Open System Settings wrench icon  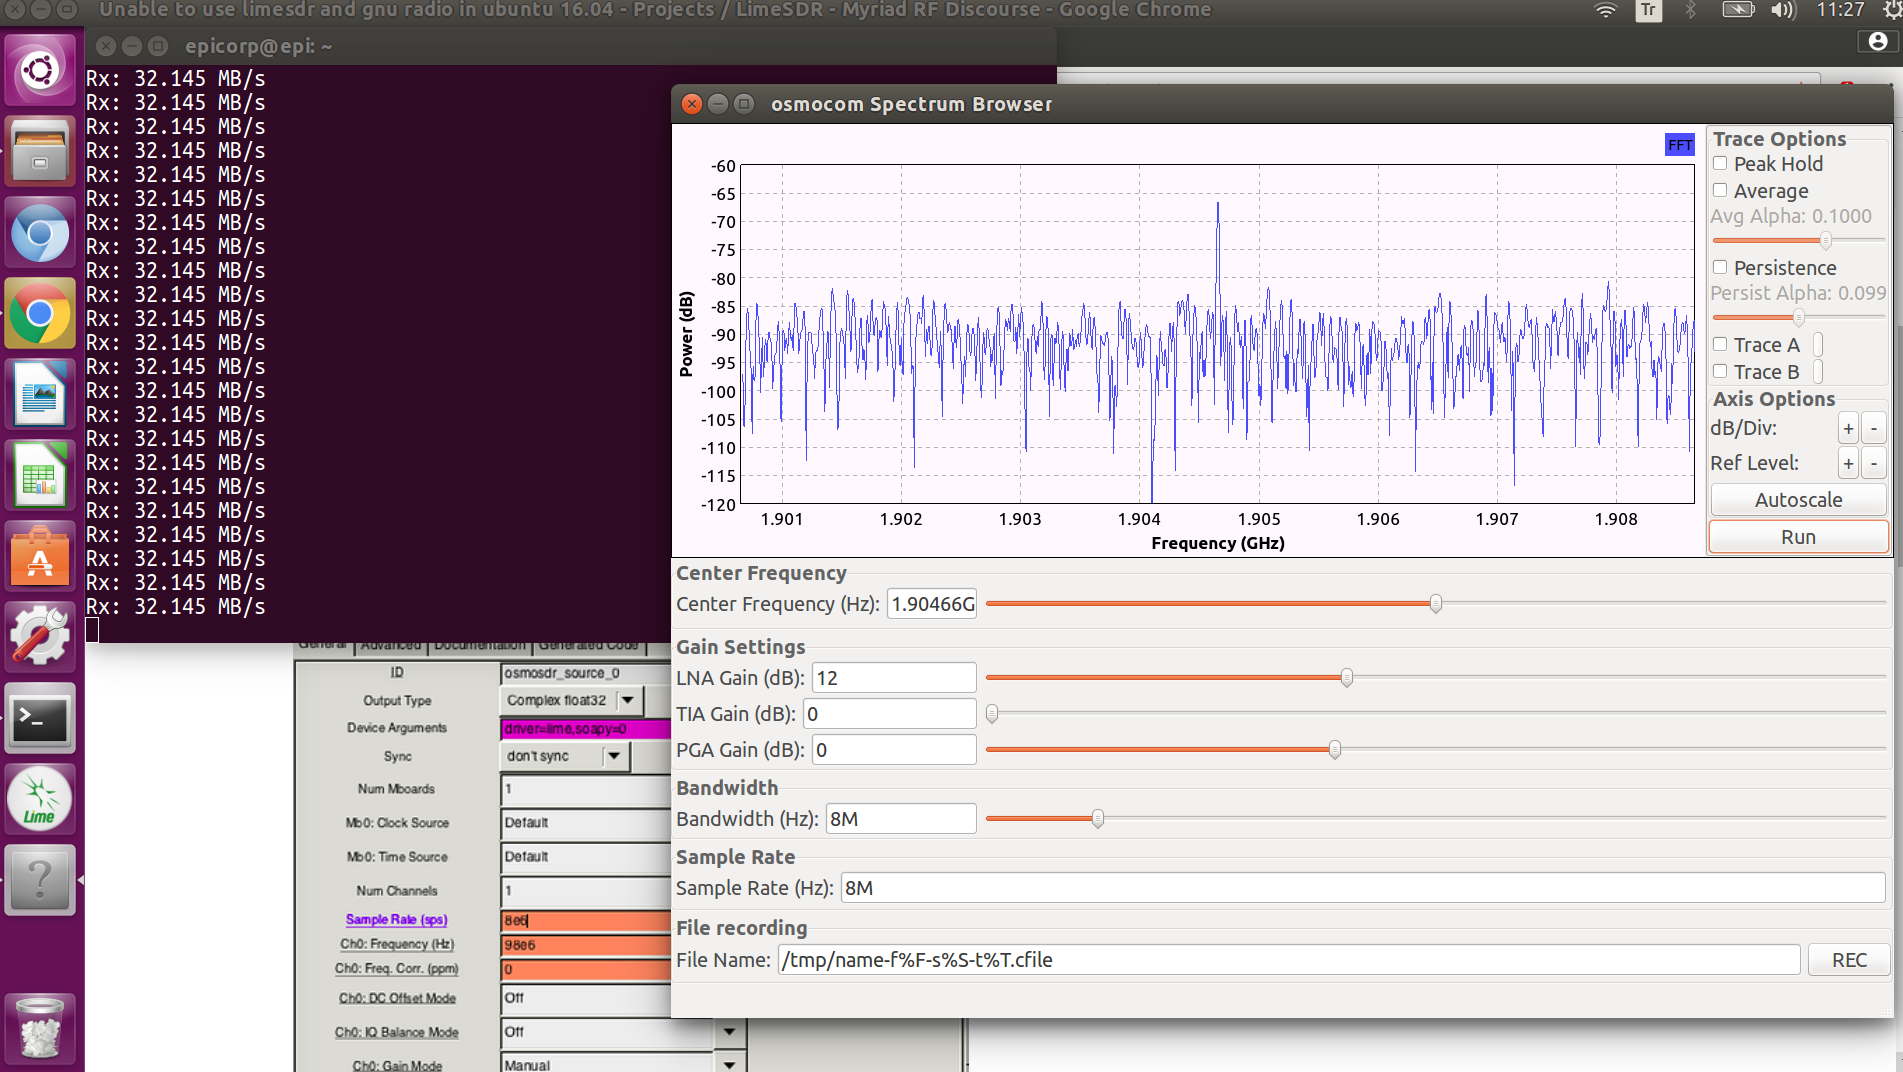[40, 638]
